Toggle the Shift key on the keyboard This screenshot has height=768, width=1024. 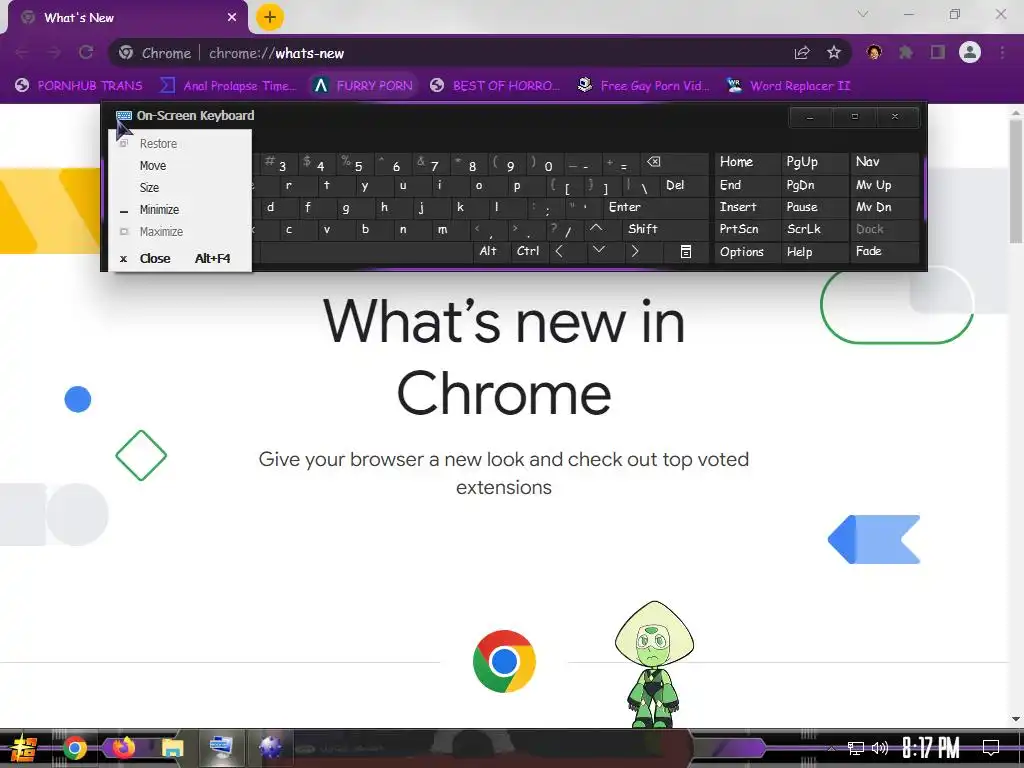pos(665,229)
